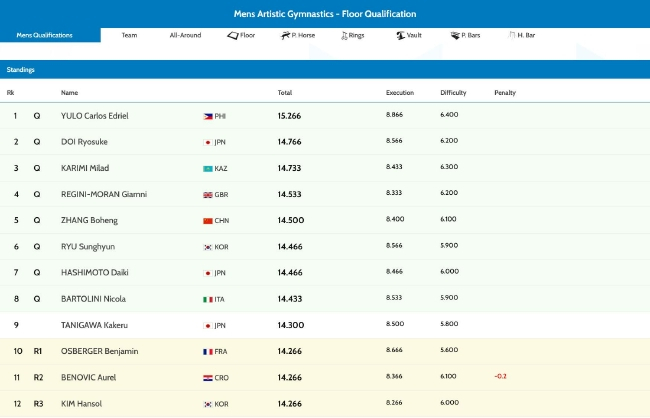Image resolution: width=650 pixels, height=418 pixels.
Task: Open athlete YULO Carlos Edriel
Action: point(94,116)
